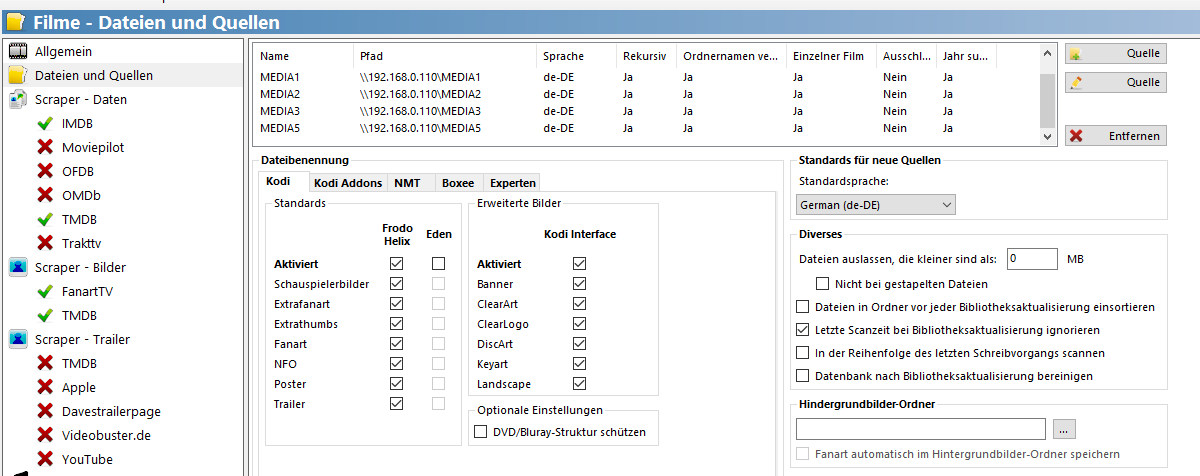Select the MEDIA1 source row
The height and width of the screenshot is (476, 1200).
pos(647,77)
